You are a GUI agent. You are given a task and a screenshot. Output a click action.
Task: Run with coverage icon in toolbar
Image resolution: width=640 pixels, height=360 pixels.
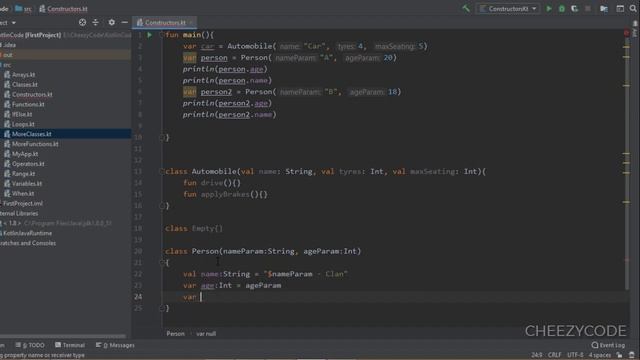pos(575,9)
